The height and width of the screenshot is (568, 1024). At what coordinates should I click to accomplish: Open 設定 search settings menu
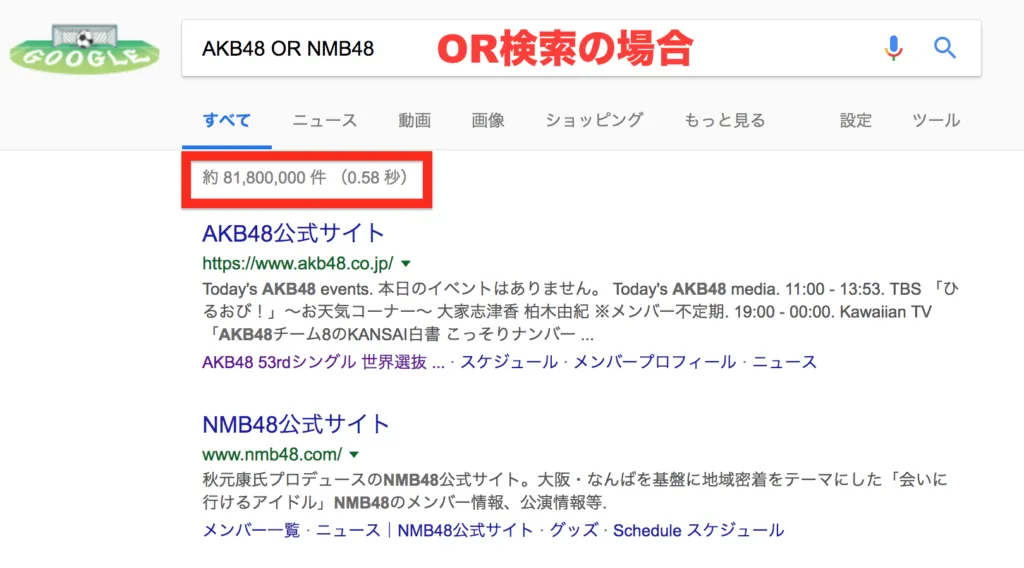(856, 120)
